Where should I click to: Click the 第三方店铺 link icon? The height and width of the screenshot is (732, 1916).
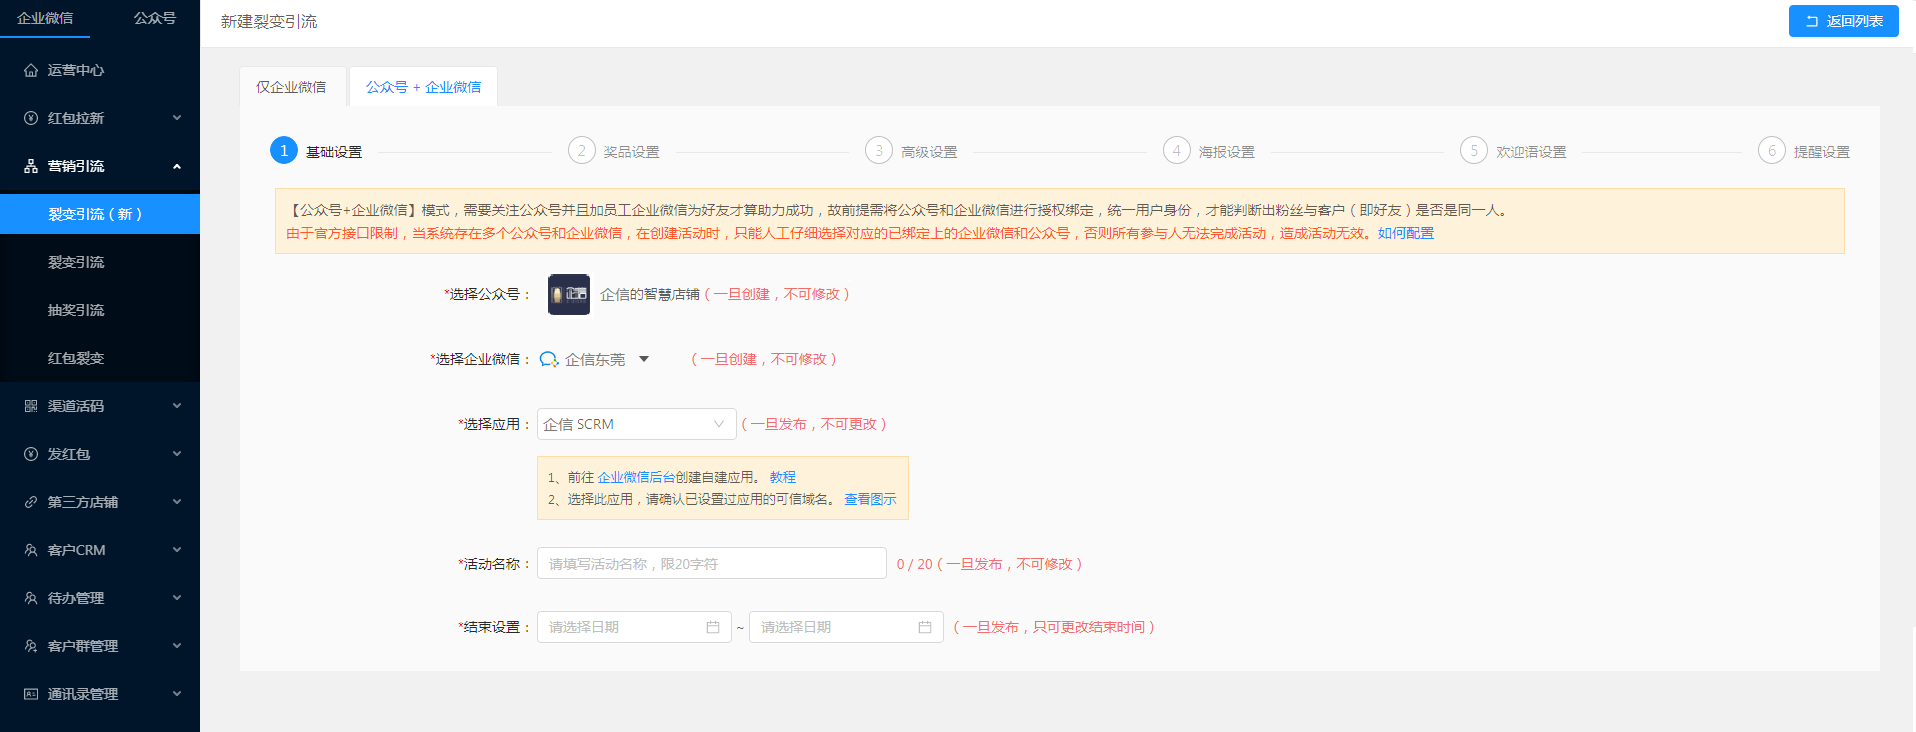pyautogui.click(x=31, y=502)
